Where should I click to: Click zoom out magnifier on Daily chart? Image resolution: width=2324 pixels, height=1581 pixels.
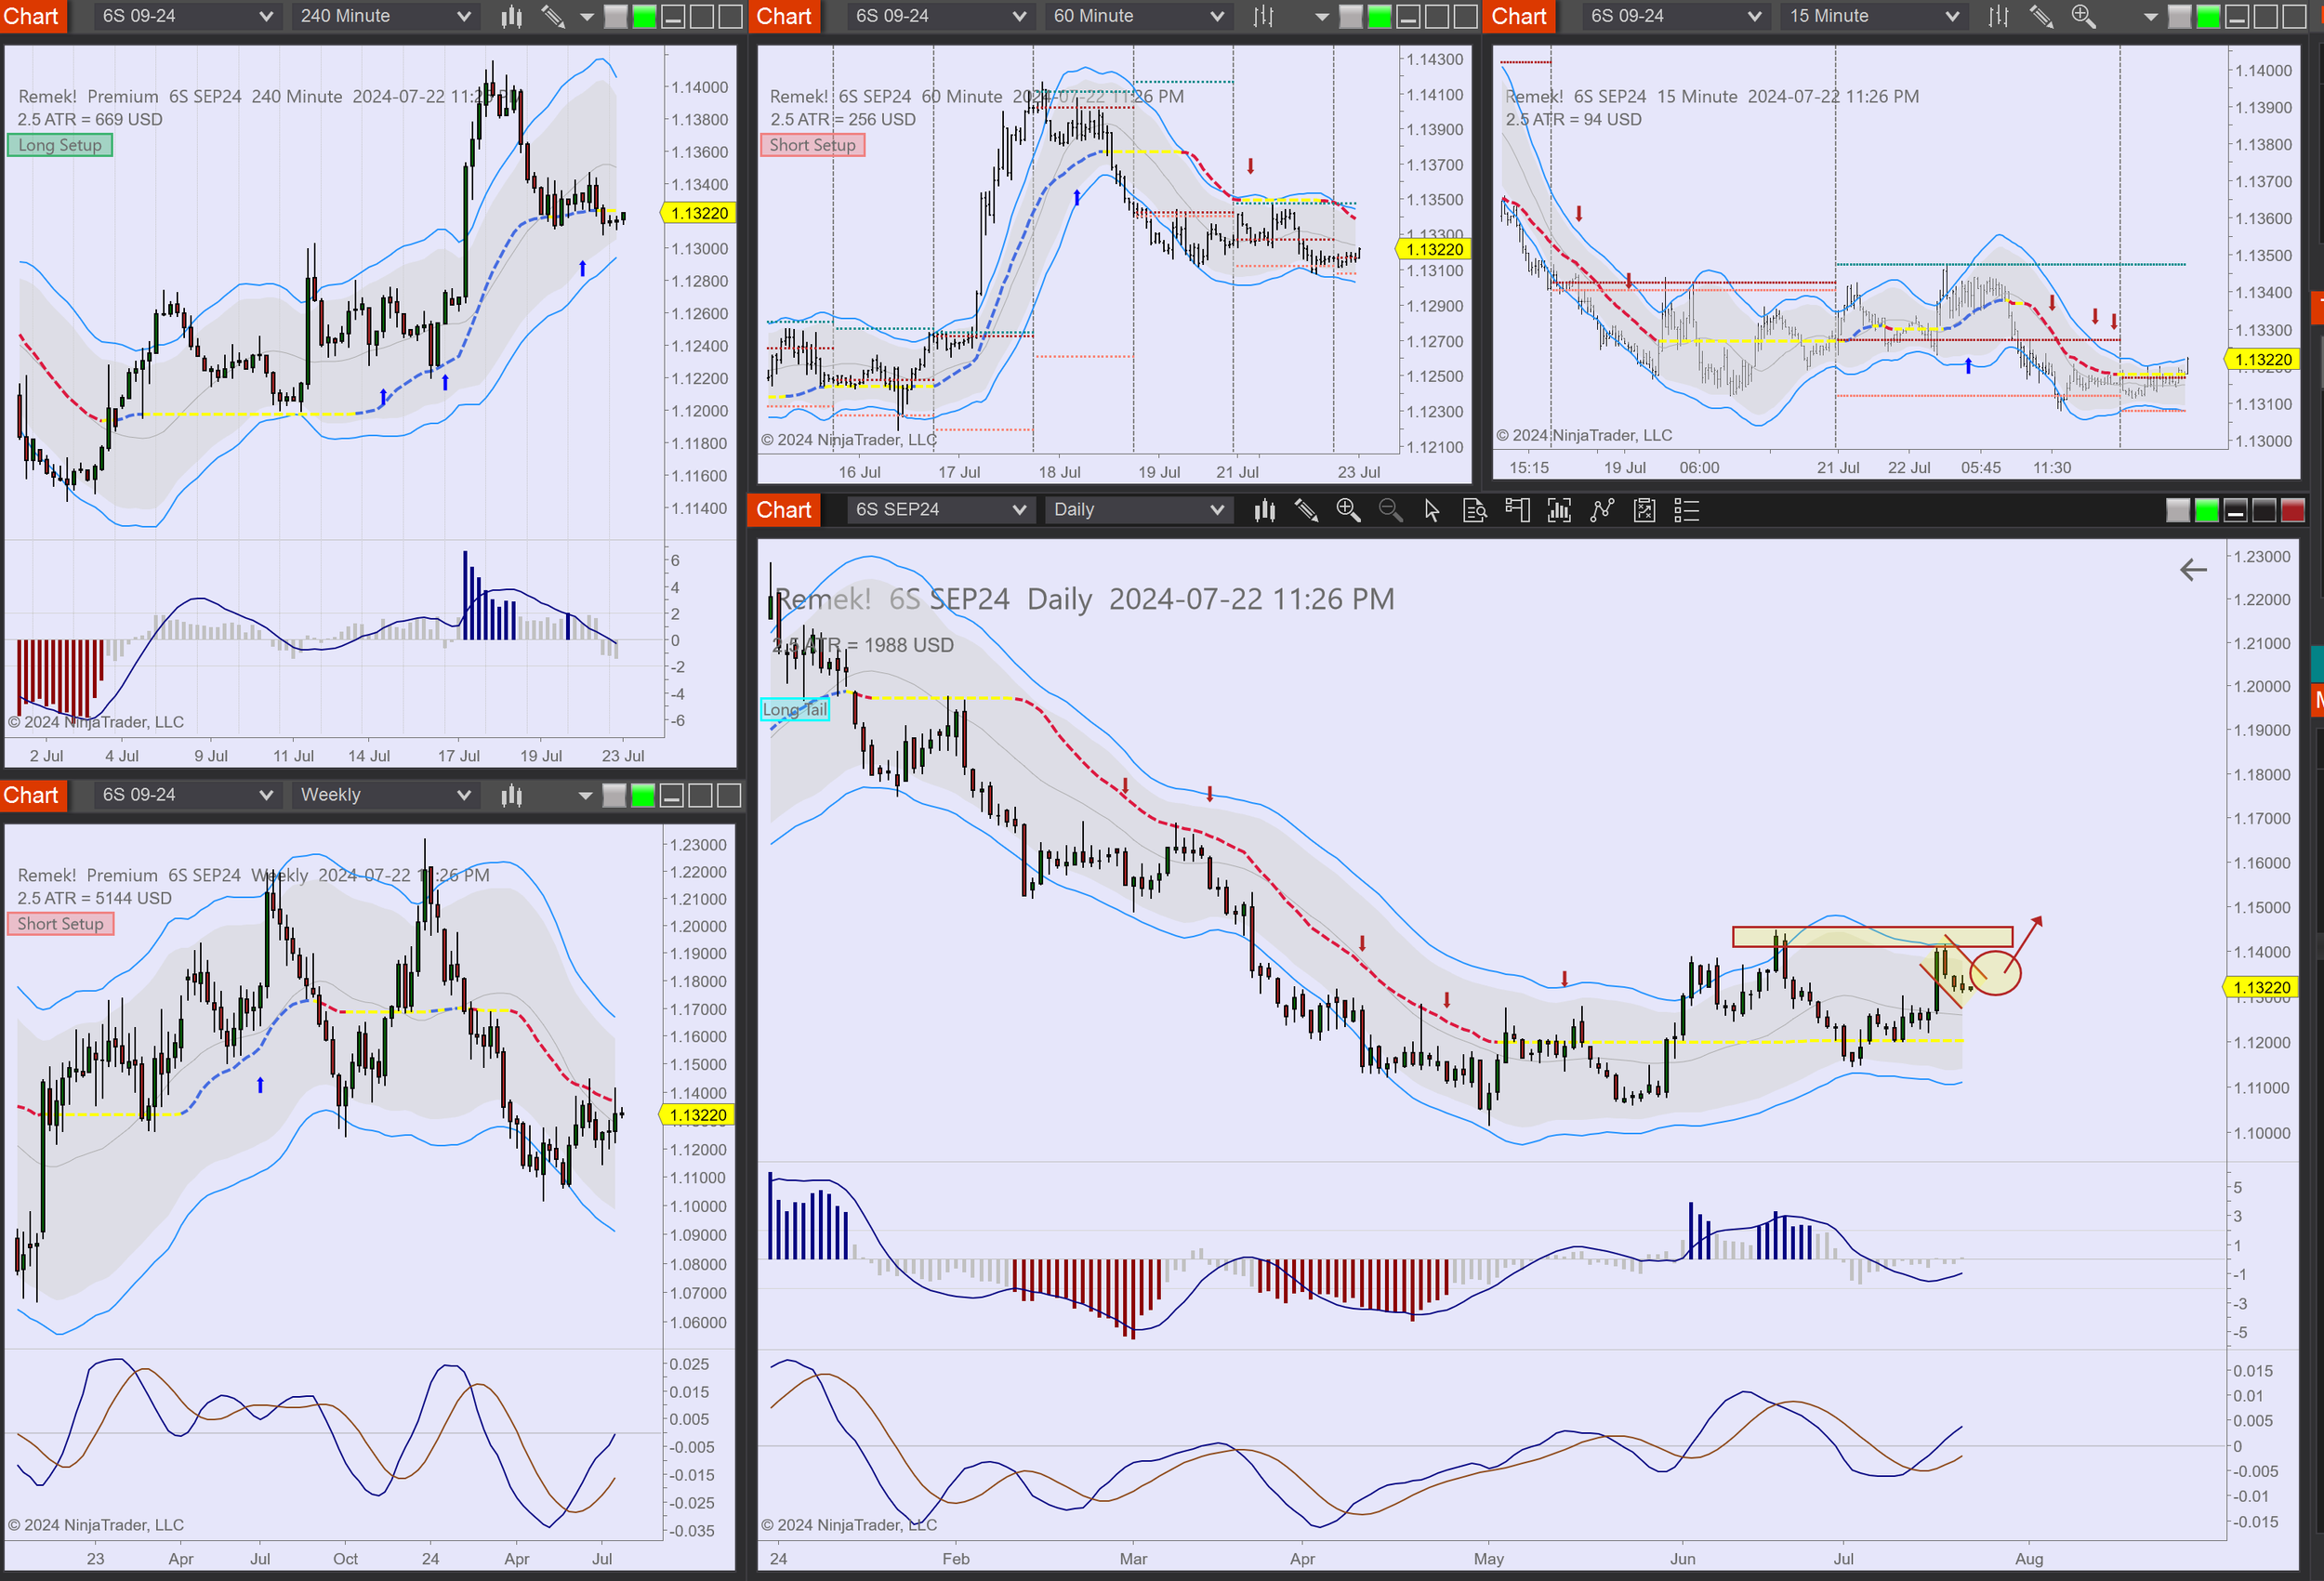[1390, 511]
